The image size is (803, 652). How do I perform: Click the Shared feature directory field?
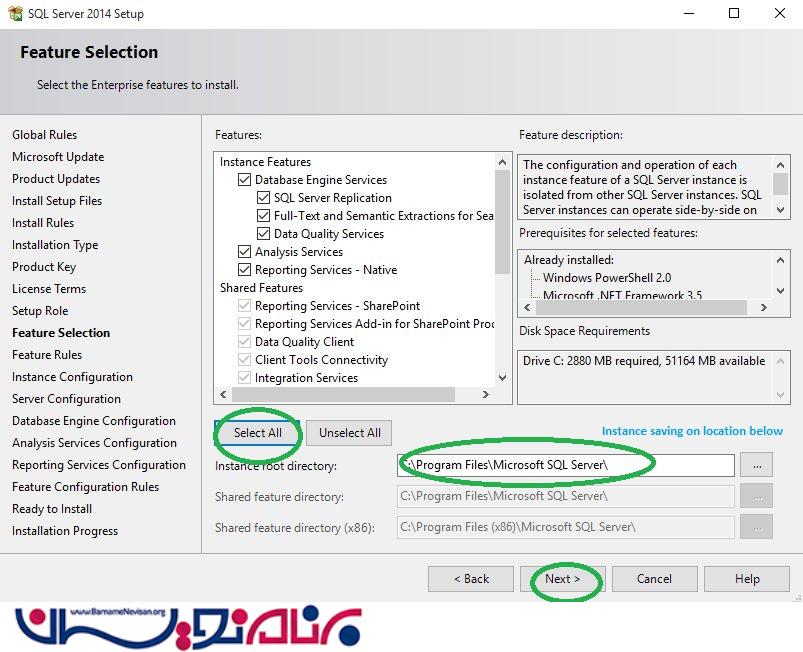coord(566,496)
